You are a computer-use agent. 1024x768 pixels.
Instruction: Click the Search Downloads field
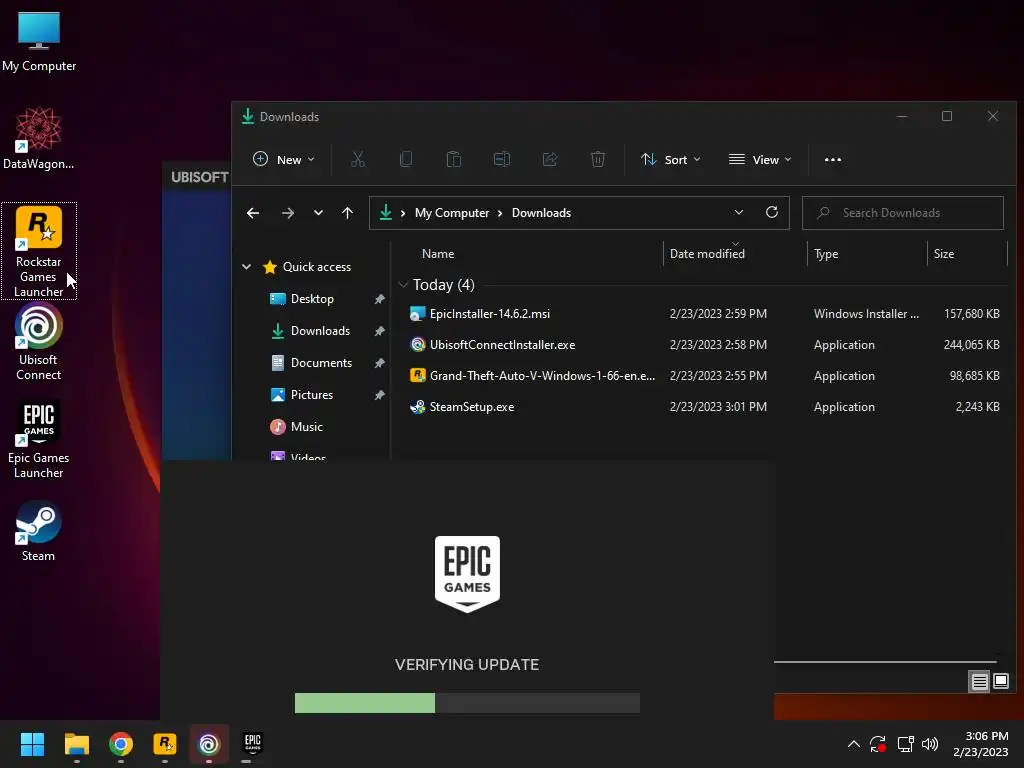(903, 213)
